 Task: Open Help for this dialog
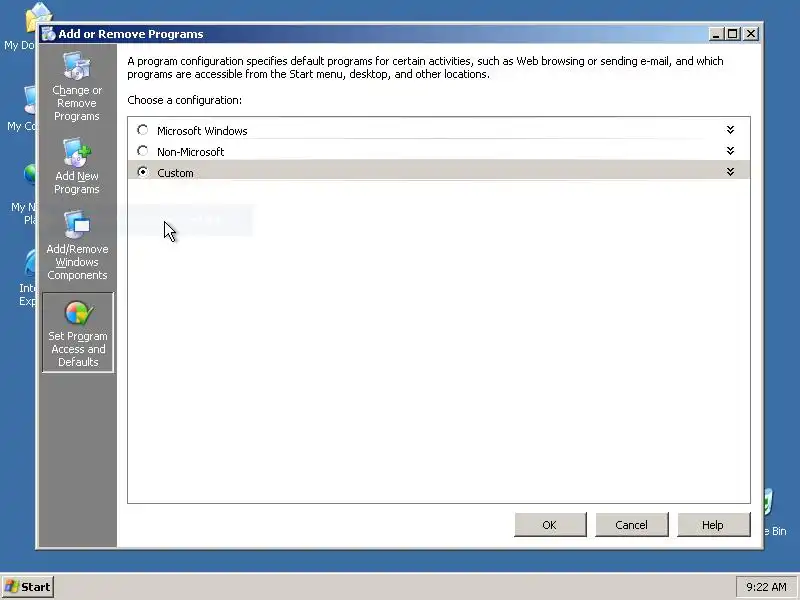[x=713, y=525]
